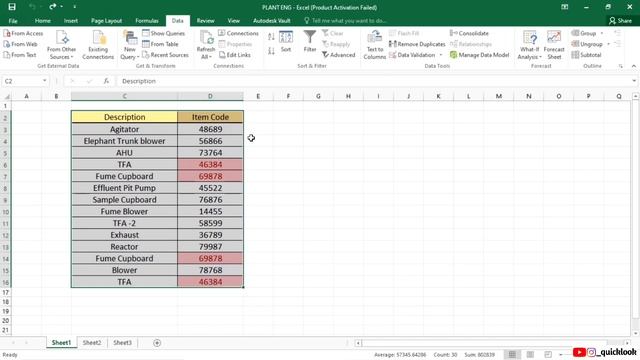This screenshot has width=640, height=360.
Task: Switch to the Review tab
Action: point(205,20)
